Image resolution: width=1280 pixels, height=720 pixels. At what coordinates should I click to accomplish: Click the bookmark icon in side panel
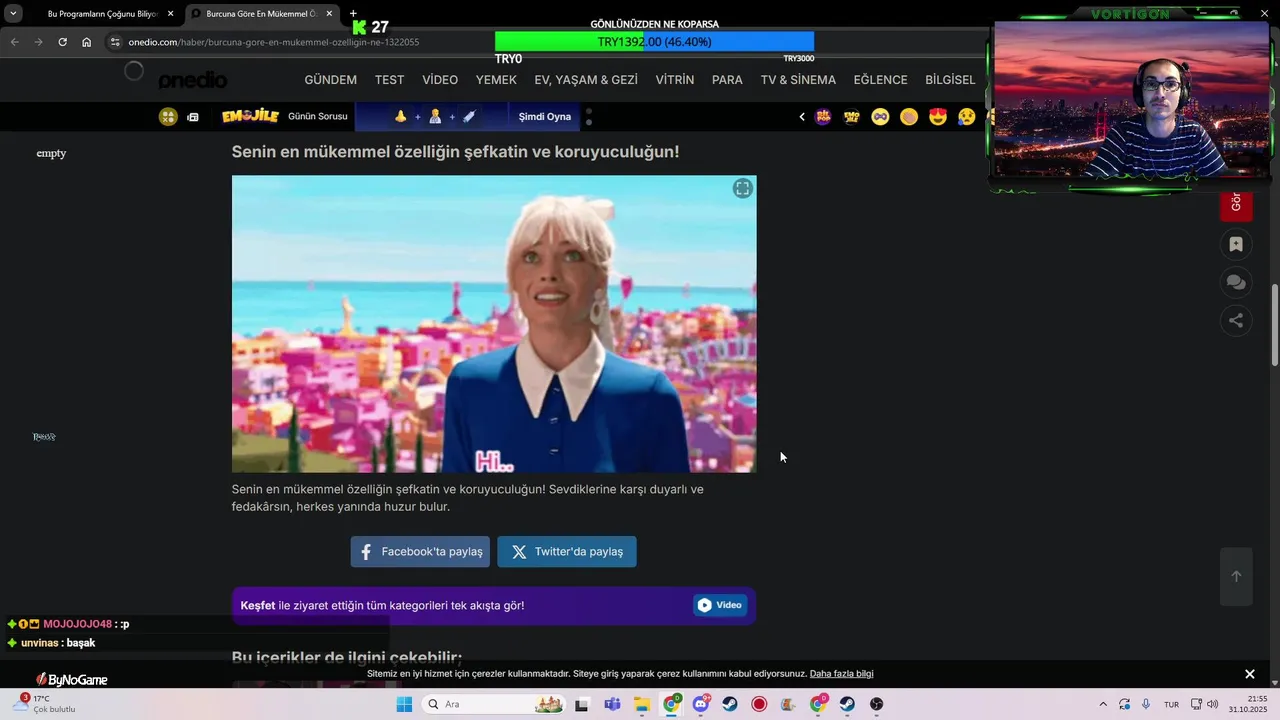click(x=1236, y=244)
